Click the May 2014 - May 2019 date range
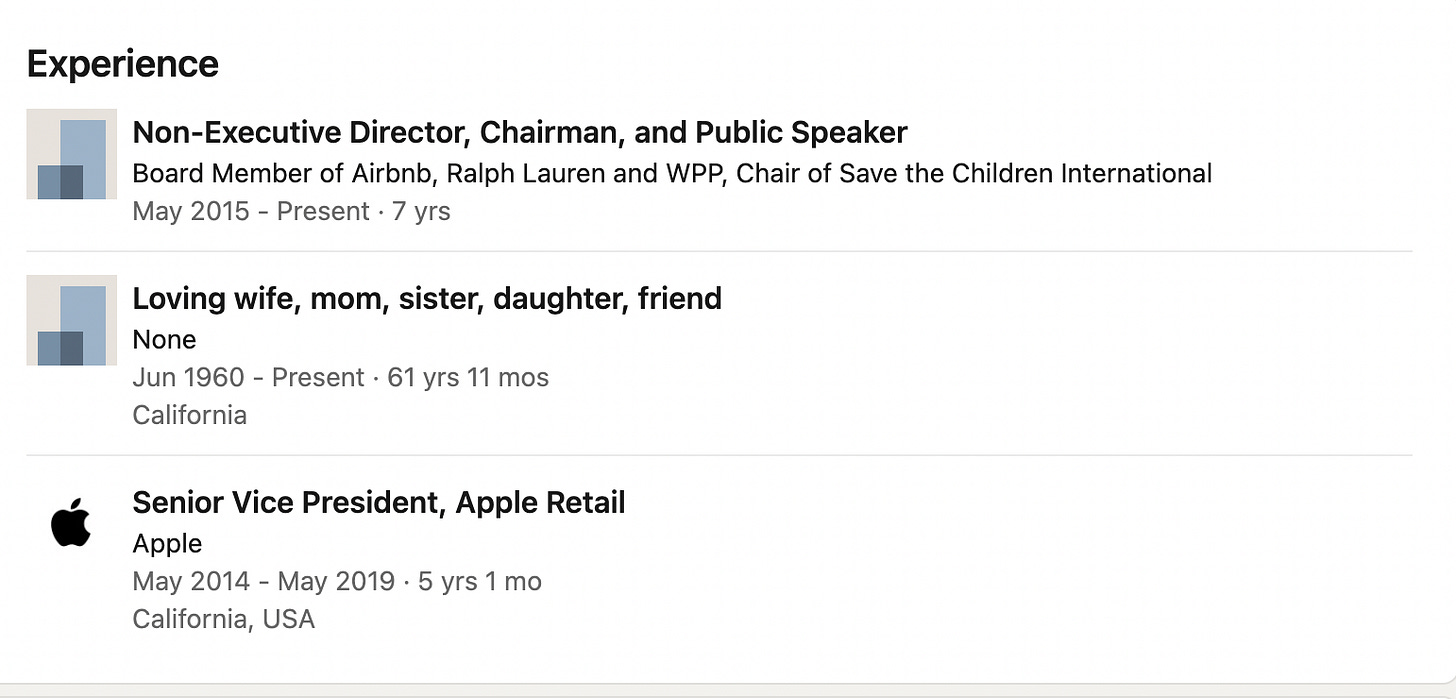The width and height of the screenshot is (1456, 699). pos(263,581)
